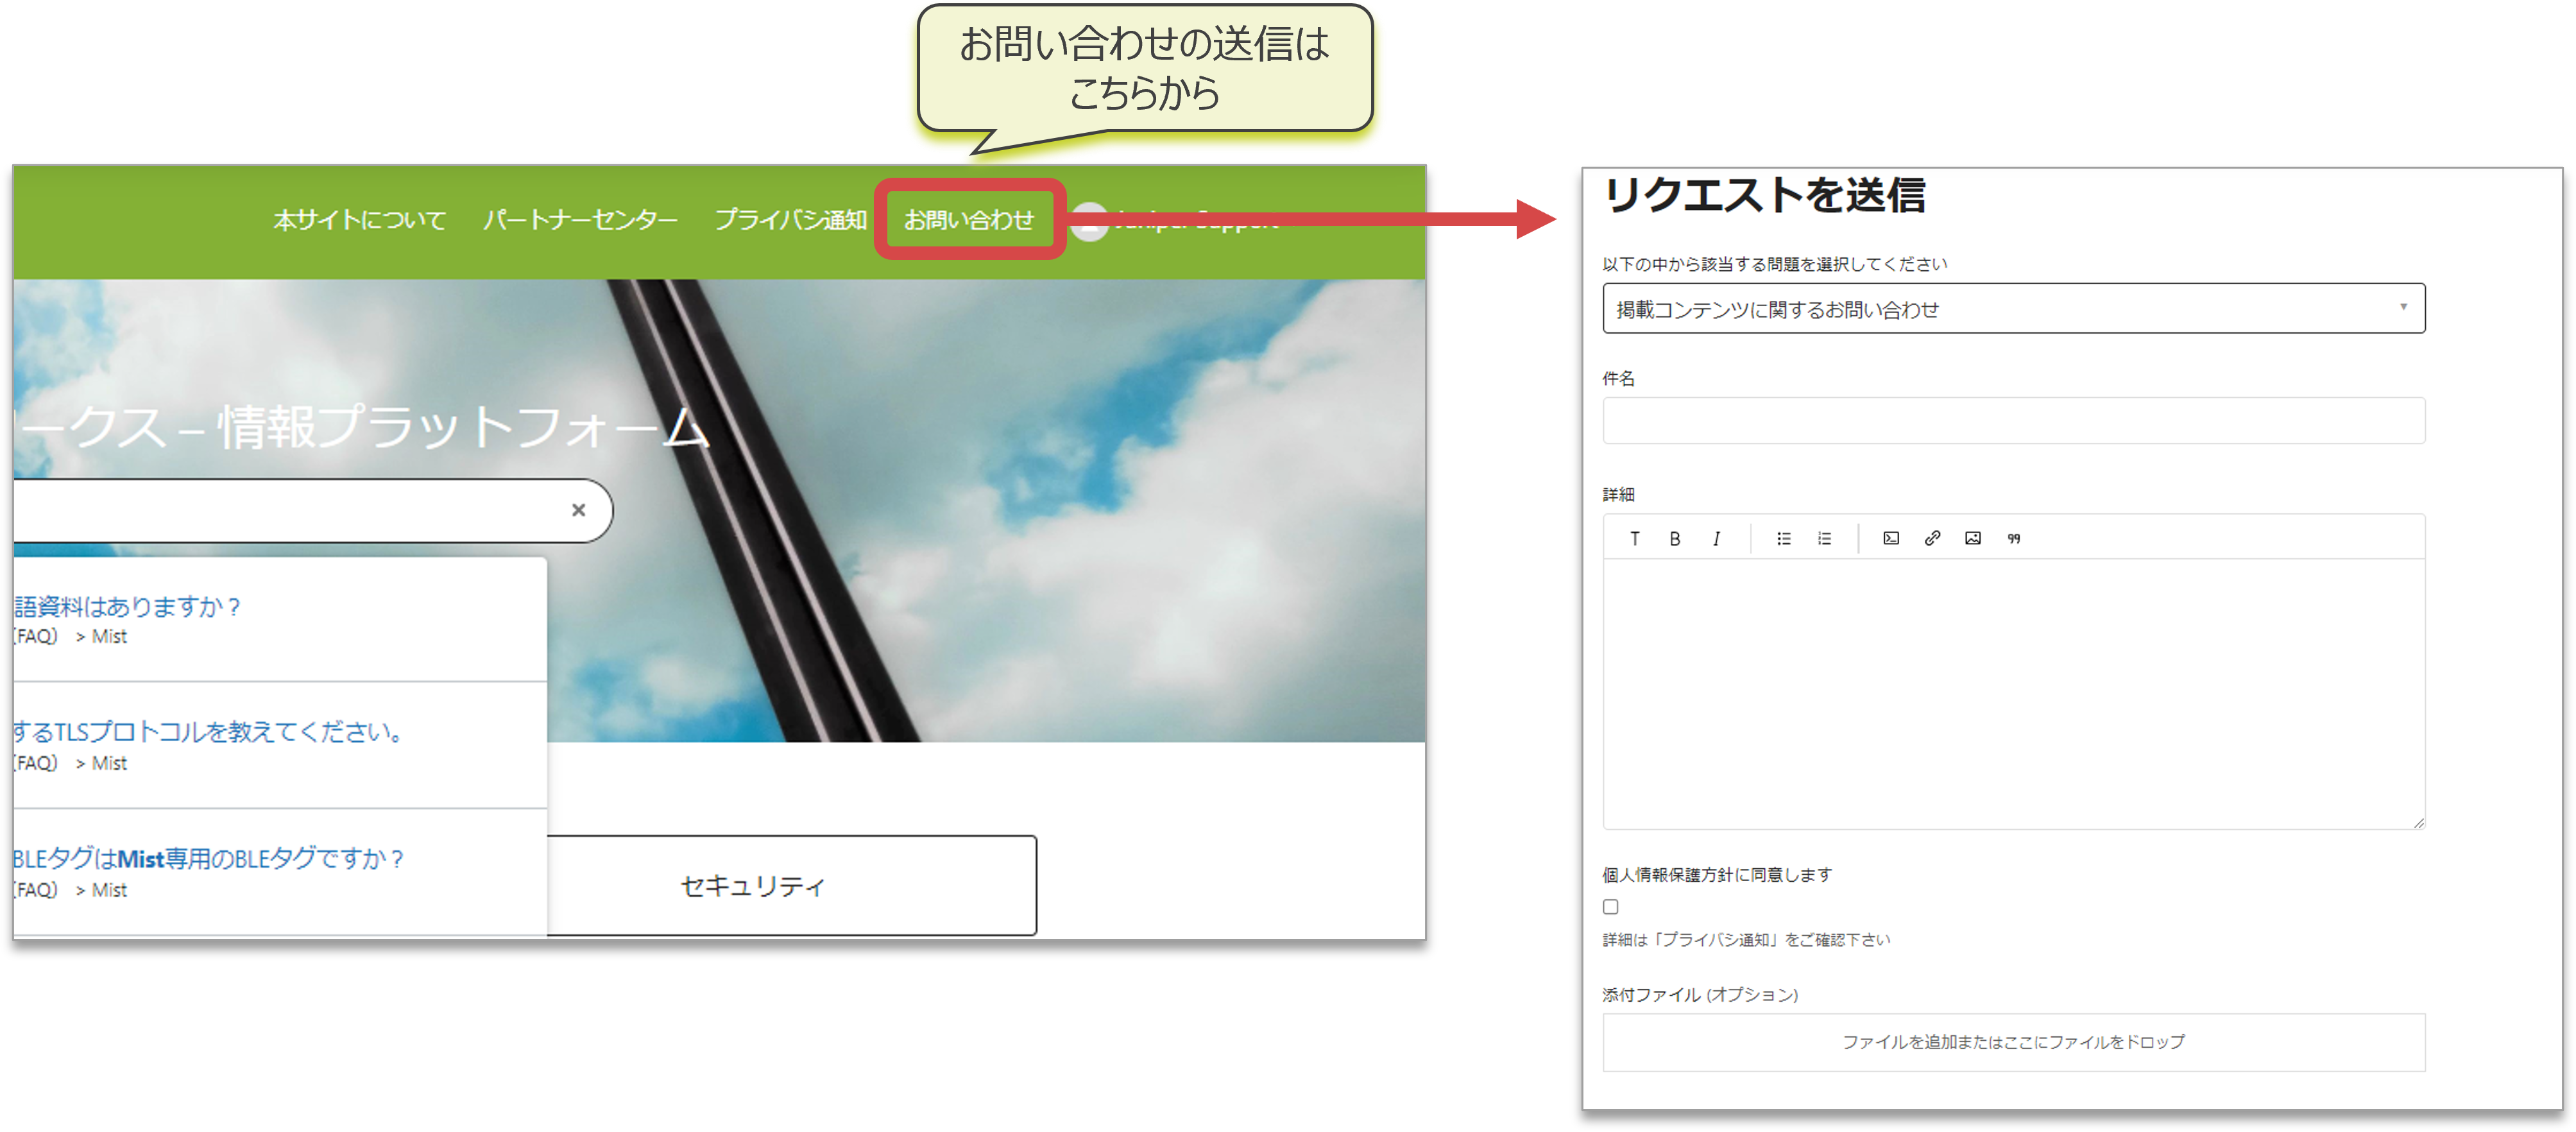Insert a hyperlink in the detail editor

tap(1932, 538)
